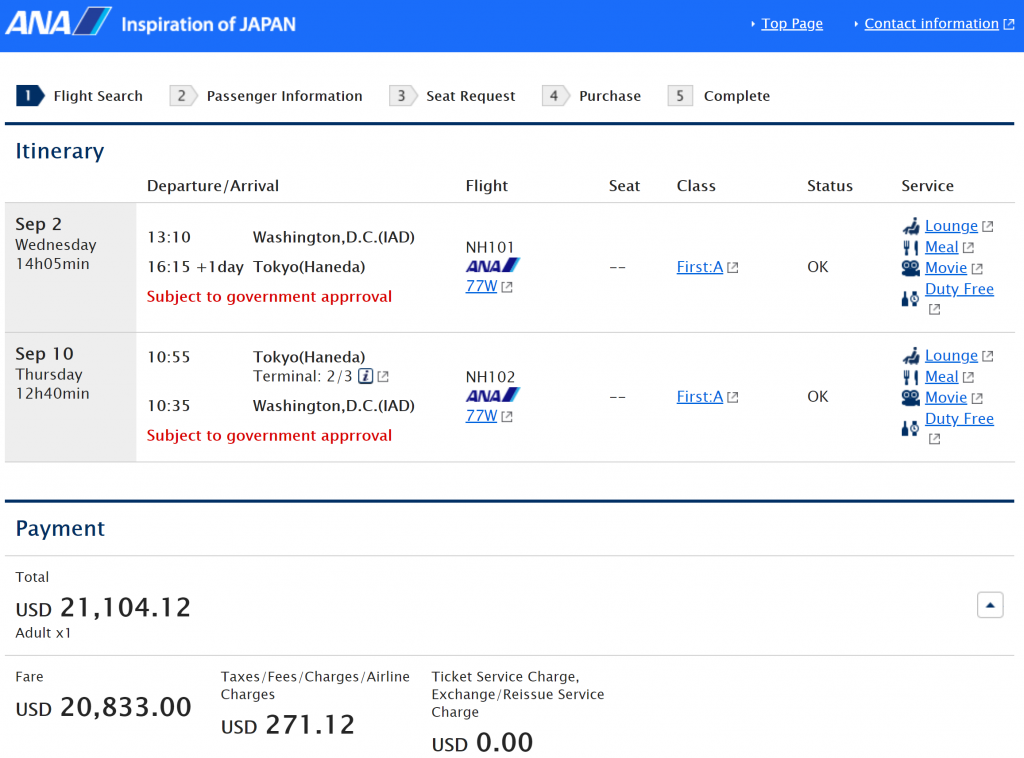Click external icon next to NH101 Lounge
This screenshot has width=1024, height=758.
pos(987,227)
